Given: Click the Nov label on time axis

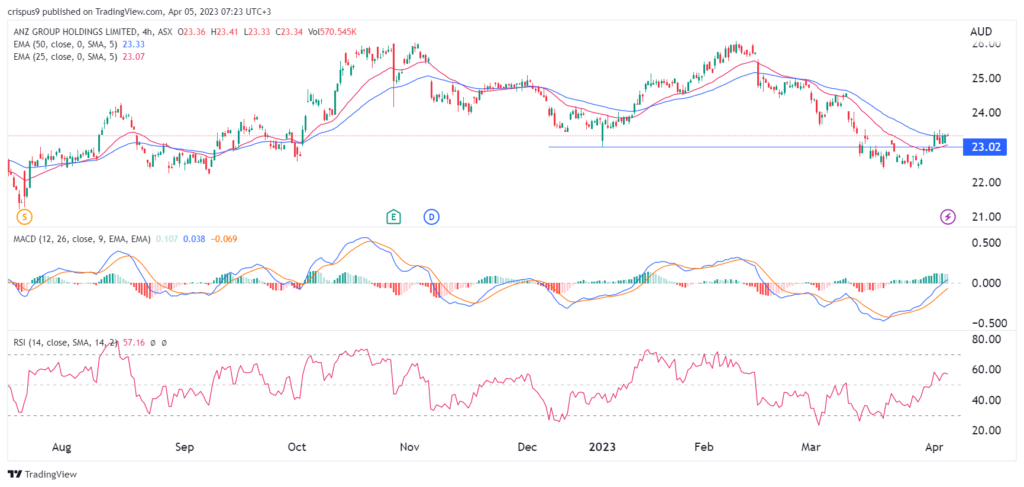Looking at the screenshot, I should [409, 448].
